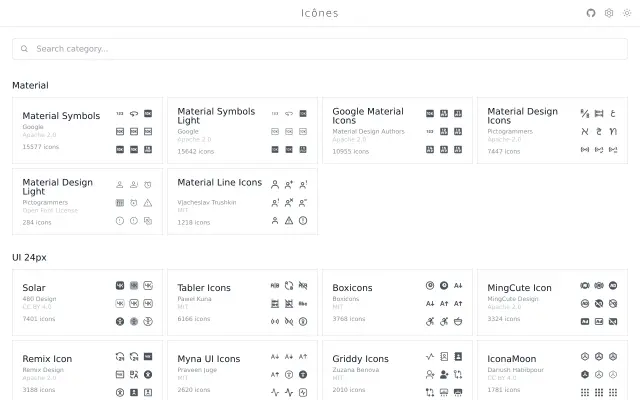Toggle dark mode with the sun icon
The image size is (640, 400).
(x=627, y=13)
